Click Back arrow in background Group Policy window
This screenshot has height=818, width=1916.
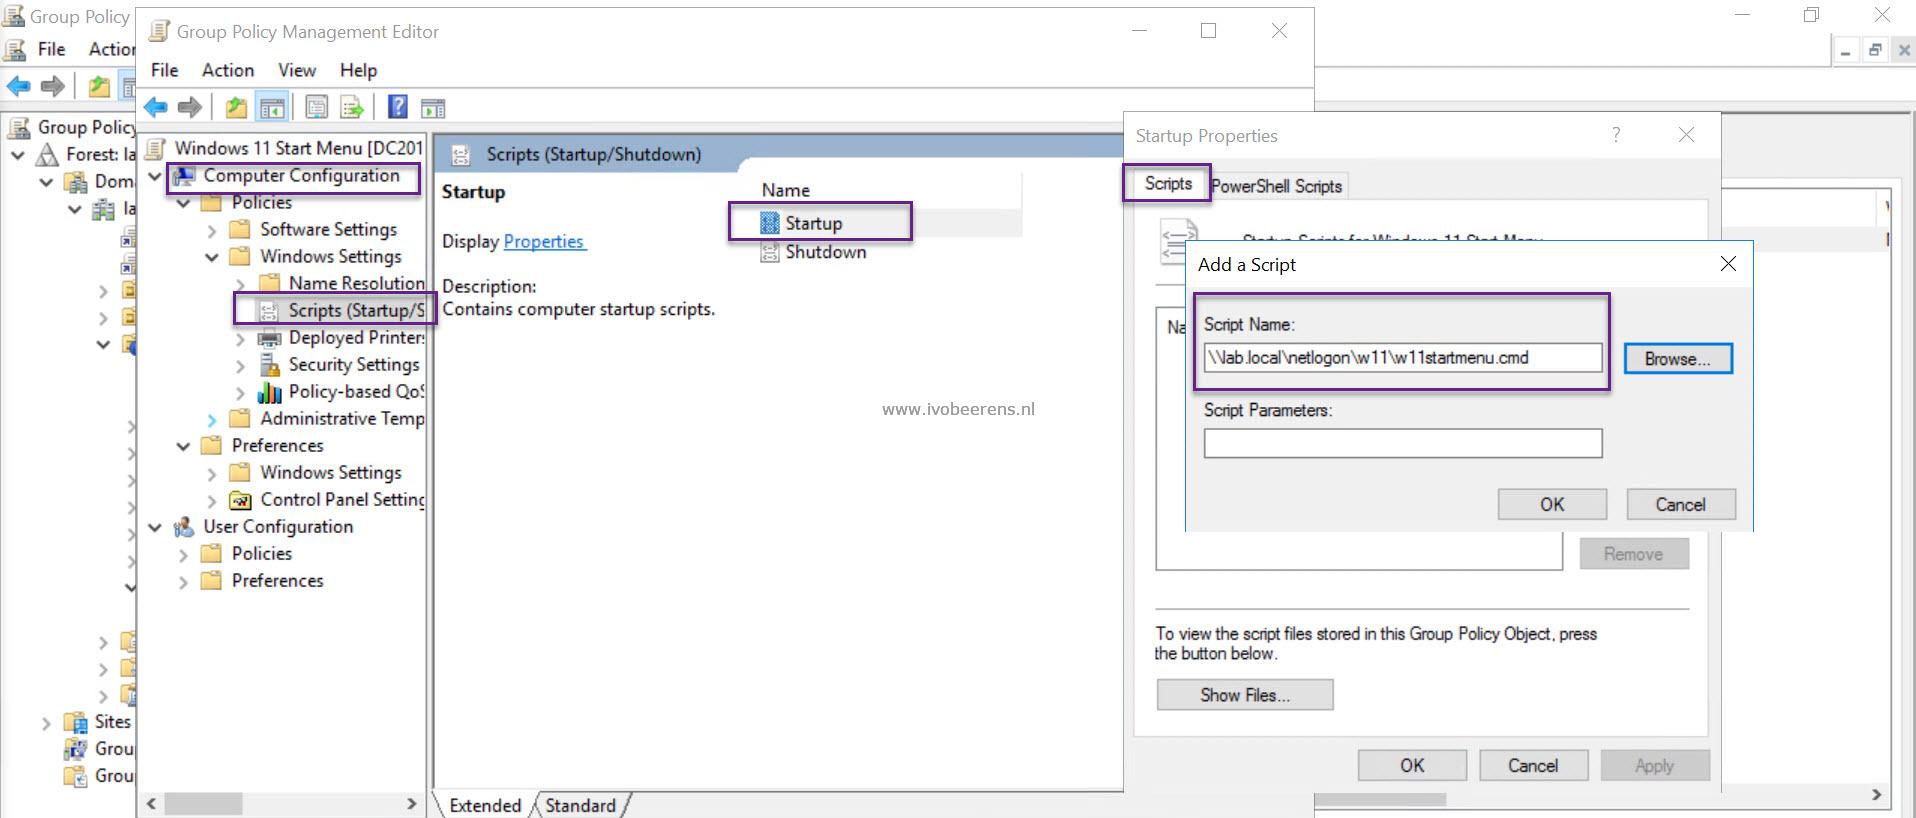[19, 86]
